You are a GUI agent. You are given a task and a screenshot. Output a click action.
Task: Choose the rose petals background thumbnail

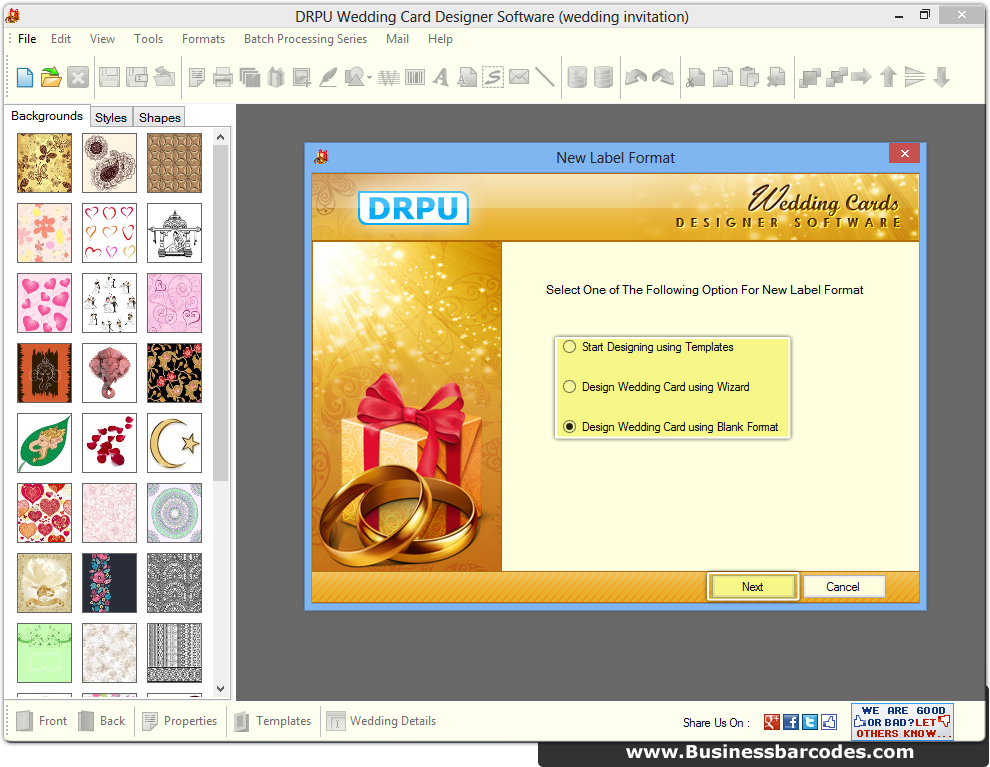pyautogui.click(x=109, y=443)
